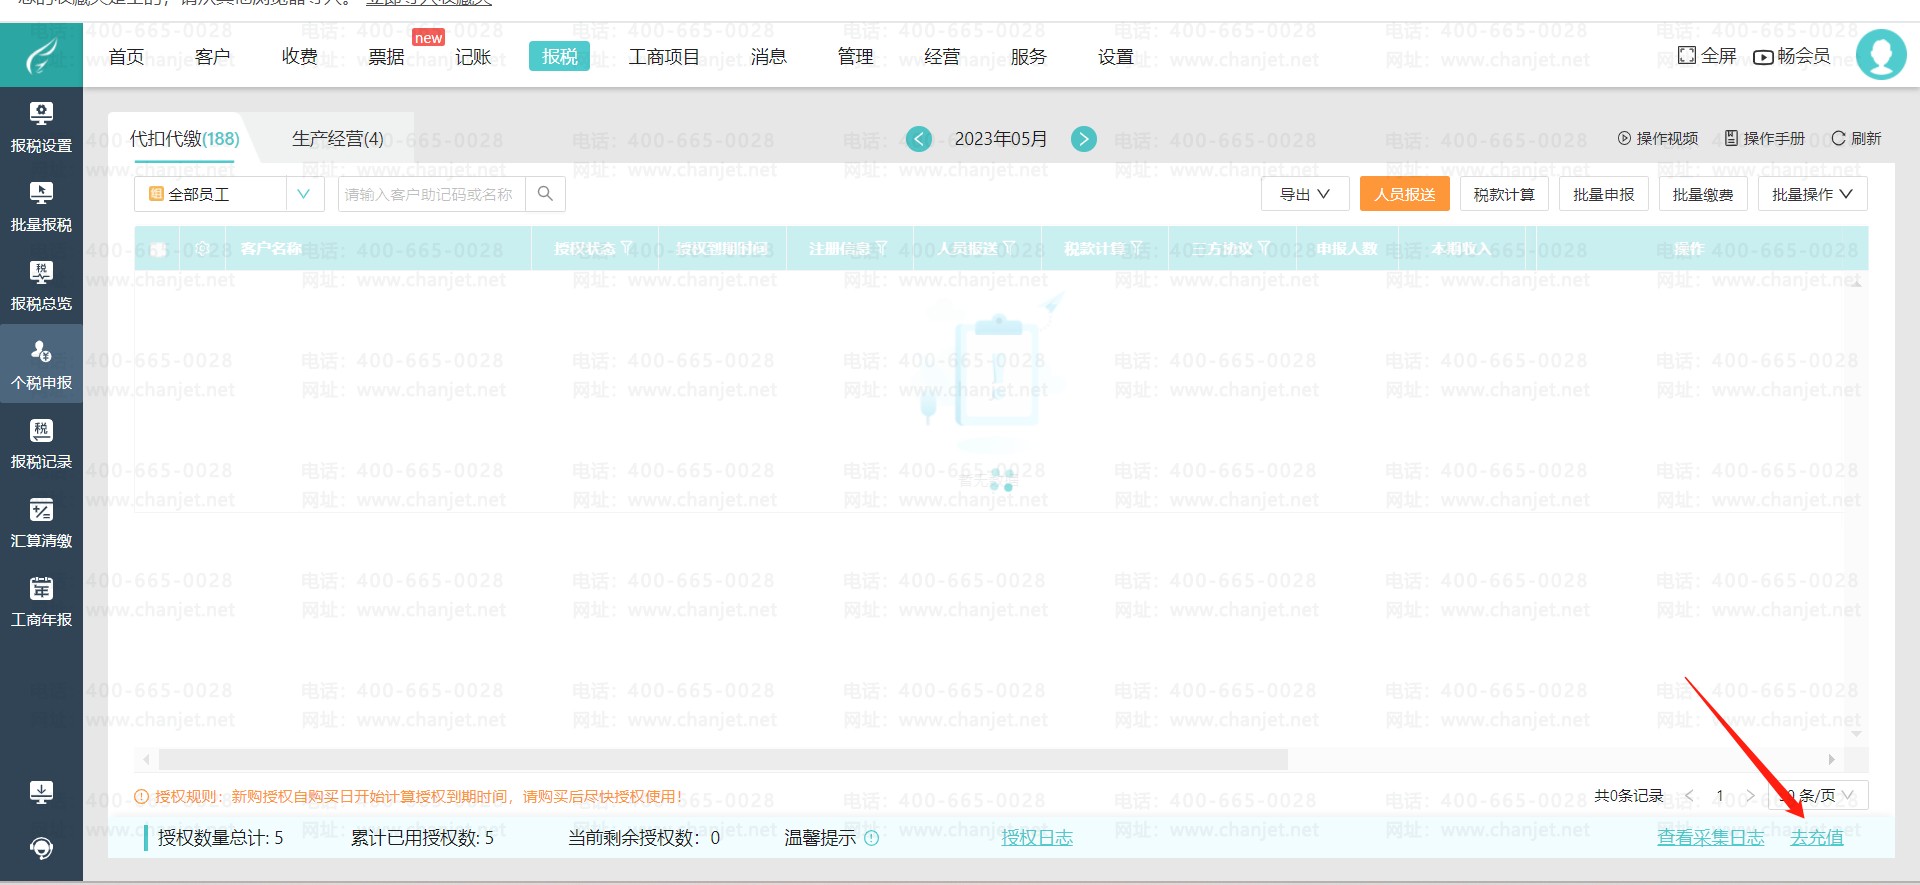This screenshot has width=1920, height=885.
Task: Click the 去充值 link
Action: 1816,838
